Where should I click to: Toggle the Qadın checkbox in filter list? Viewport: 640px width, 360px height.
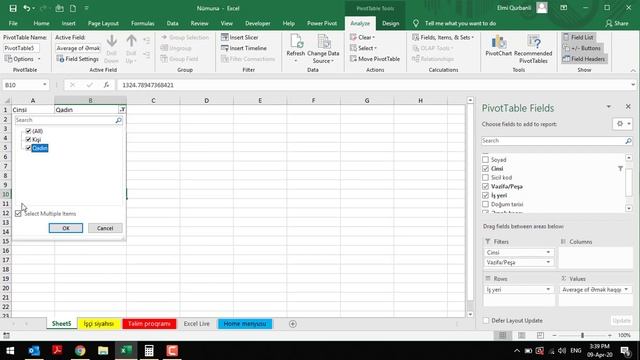28,148
